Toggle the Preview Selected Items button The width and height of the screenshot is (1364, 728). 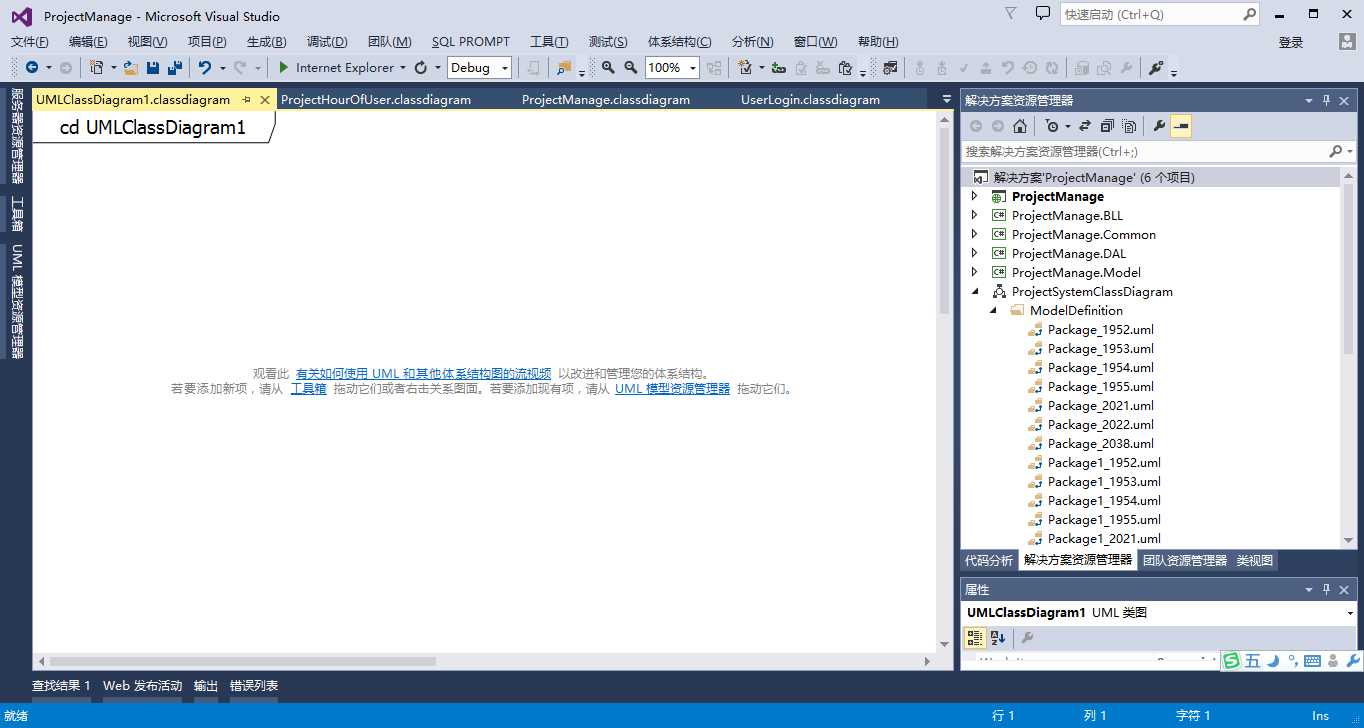pos(1181,126)
